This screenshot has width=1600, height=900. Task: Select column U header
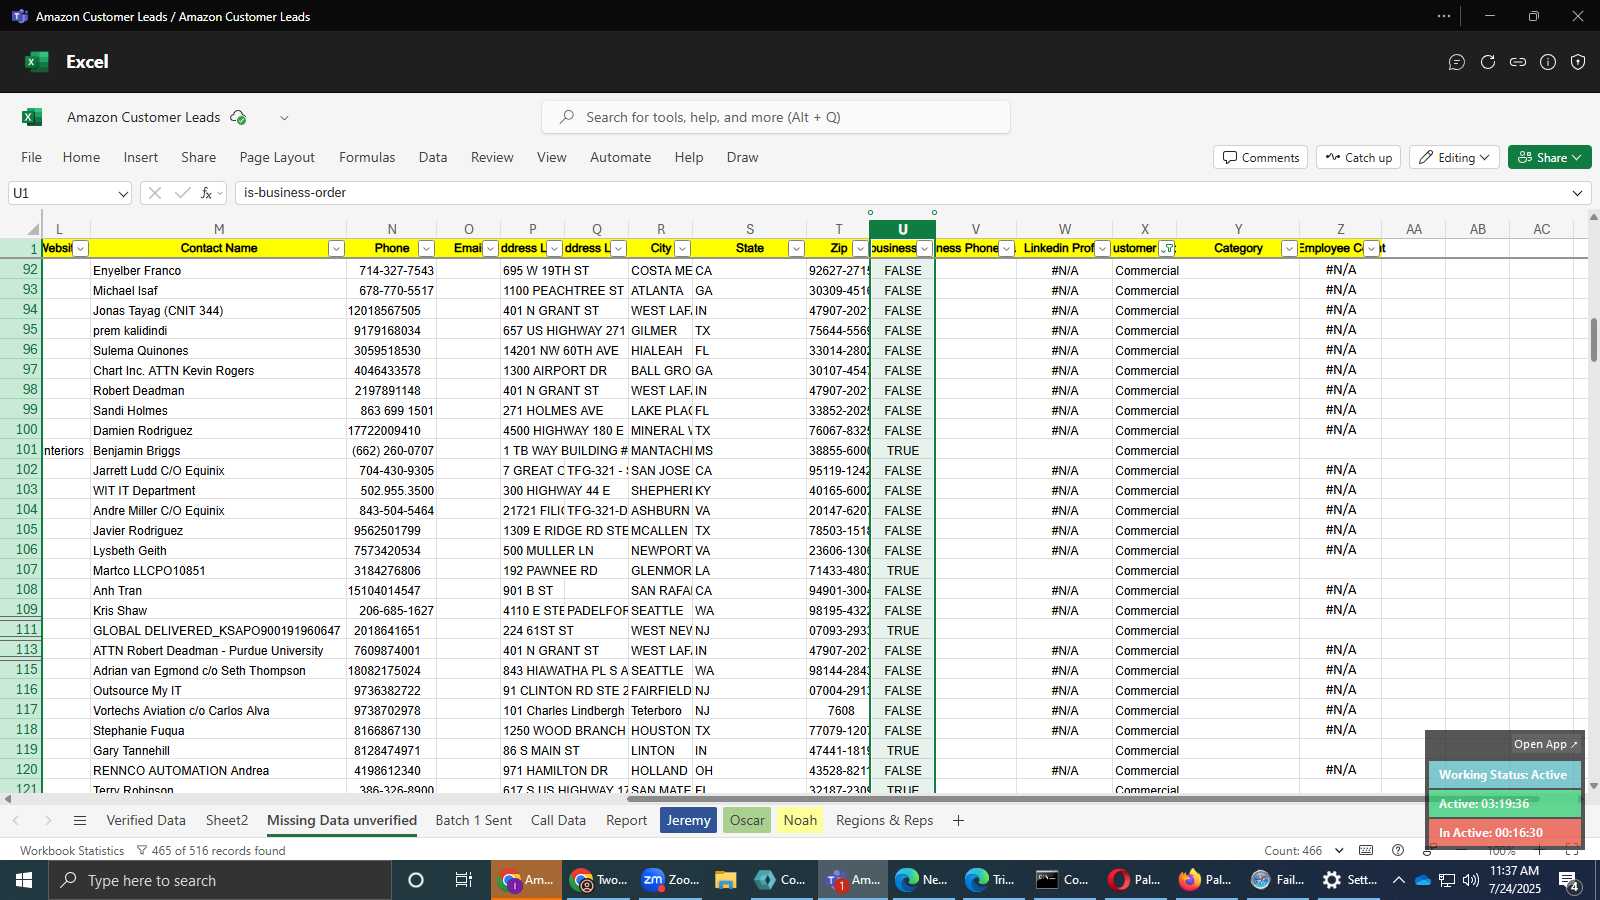click(x=902, y=229)
